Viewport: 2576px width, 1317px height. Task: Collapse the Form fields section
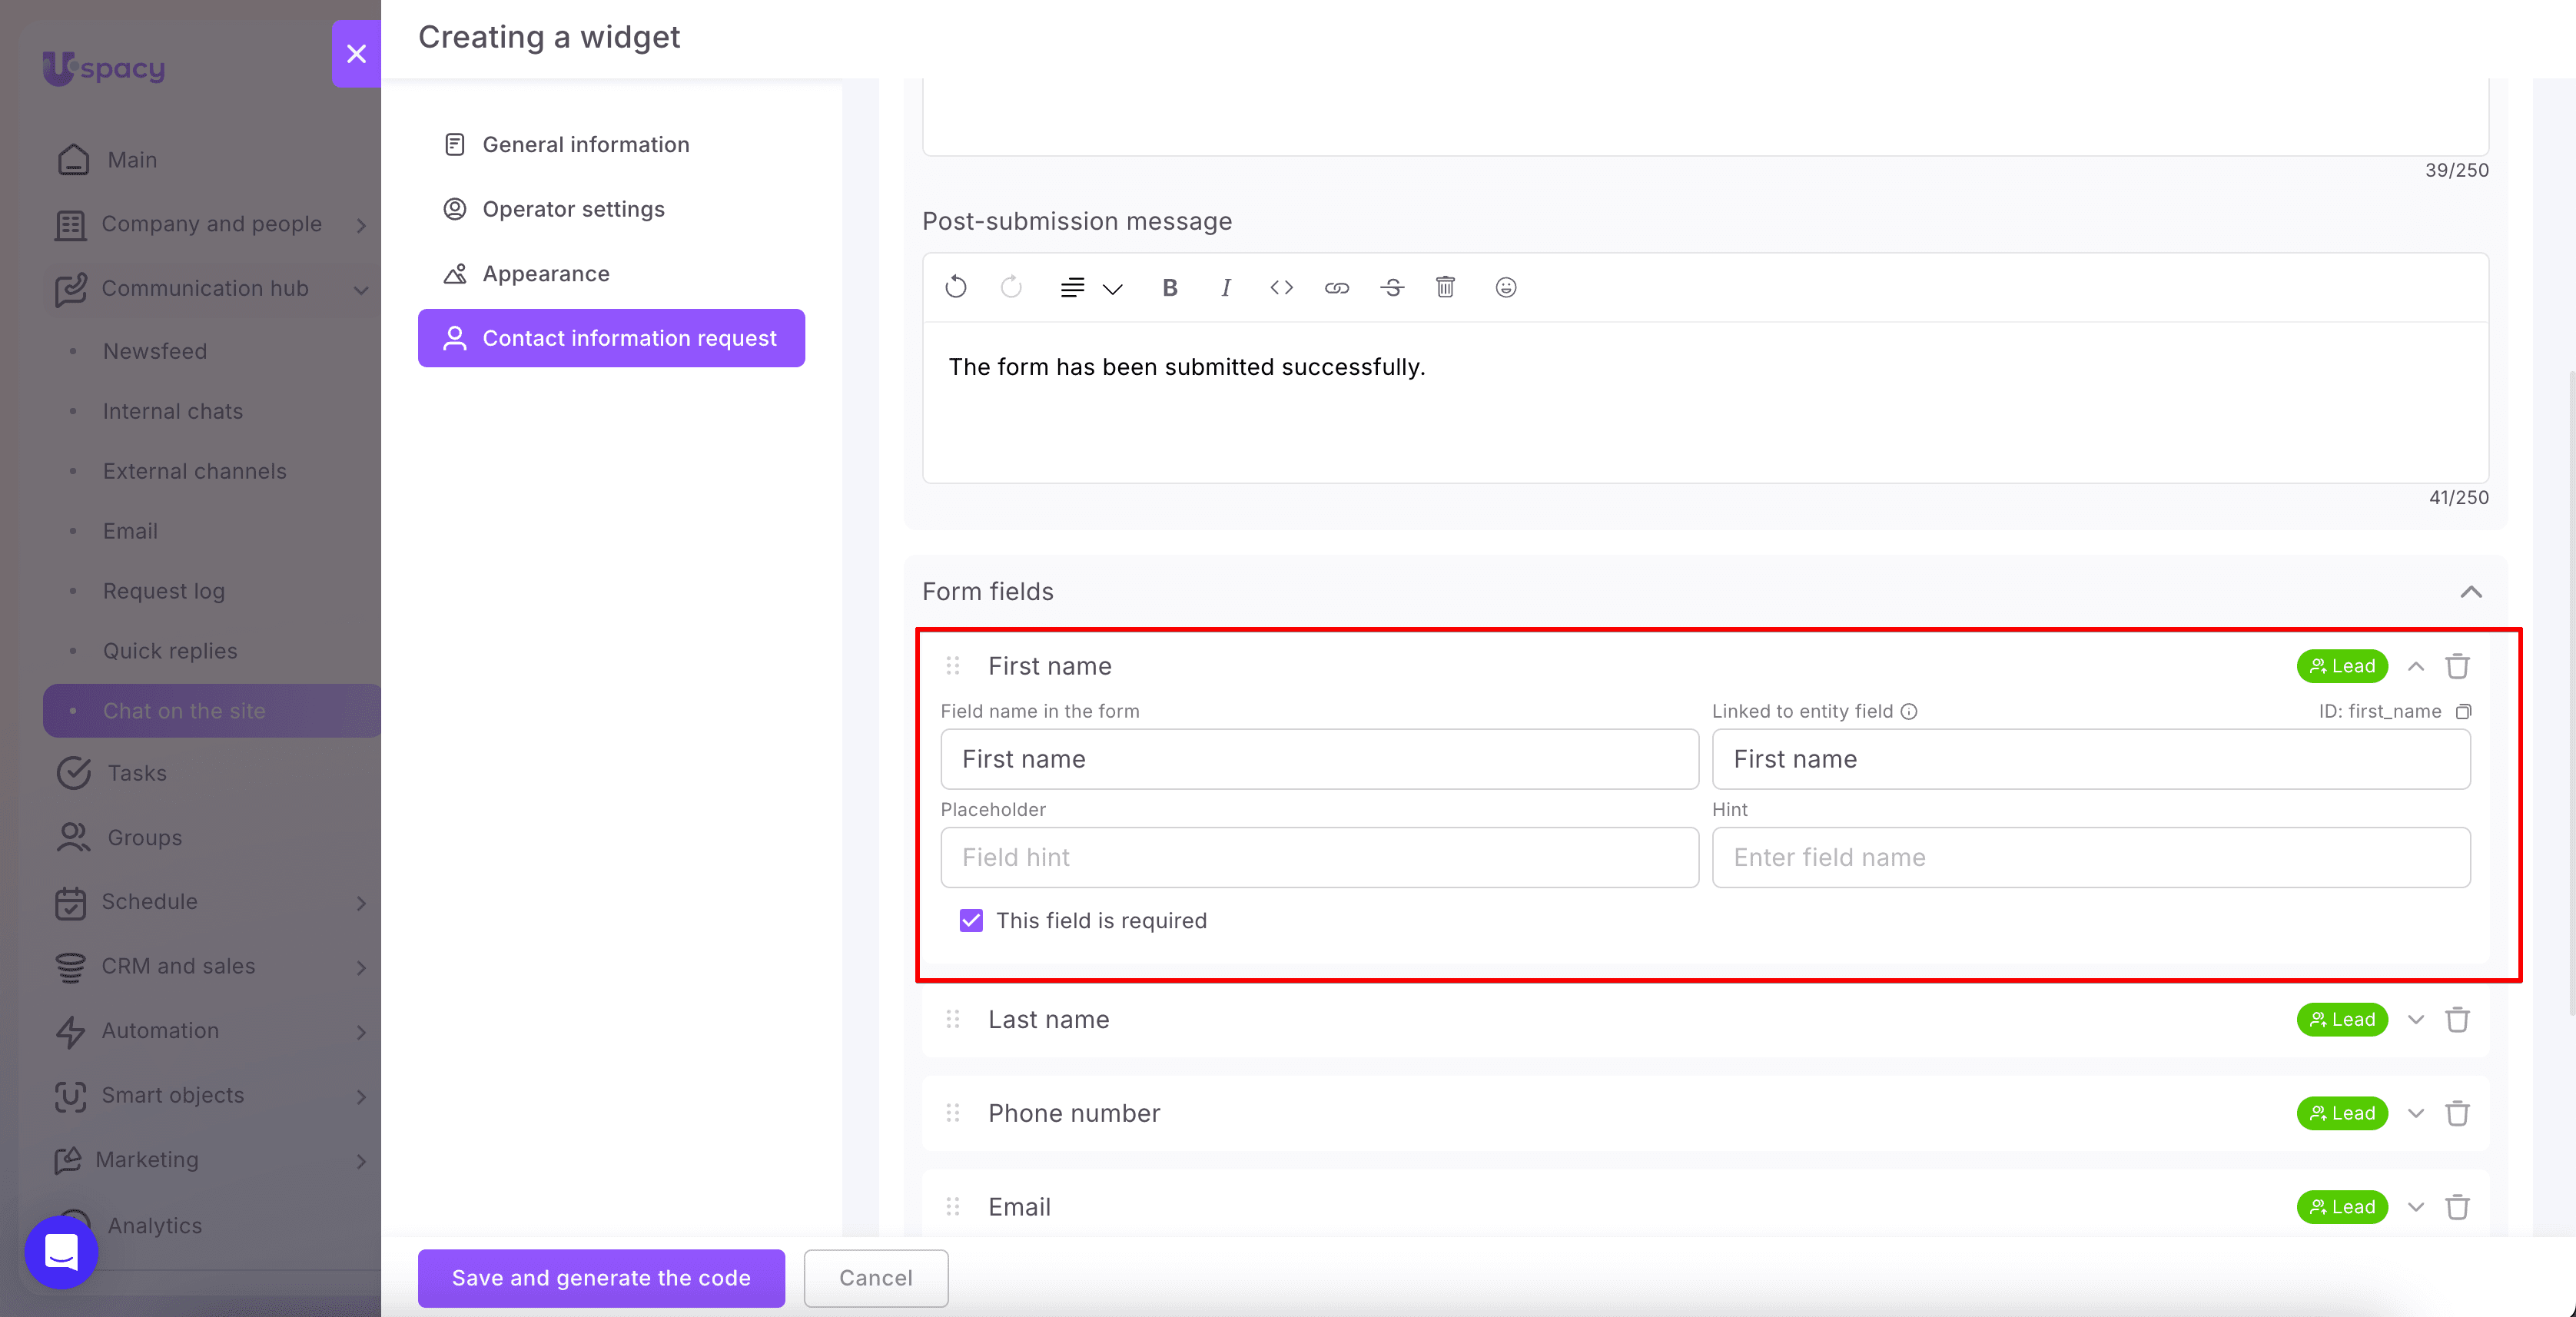click(x=2471, y=592)
